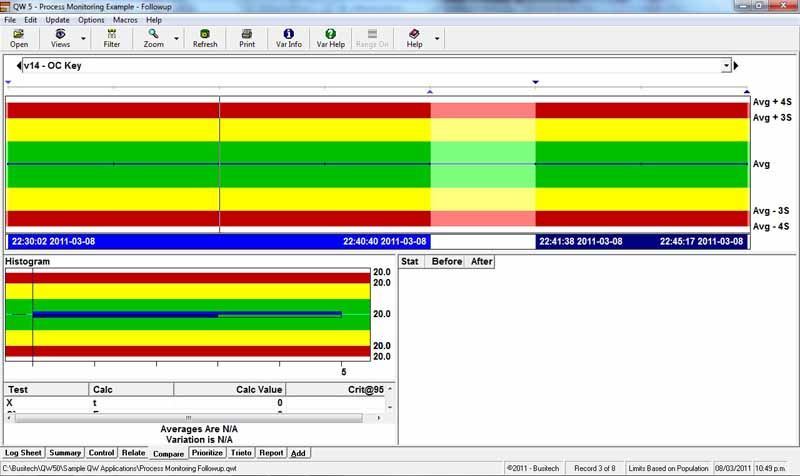Click Record 3 of 8 in status bar
The image size is (800, 476).
pyautogui.click(x=594, y=468)
